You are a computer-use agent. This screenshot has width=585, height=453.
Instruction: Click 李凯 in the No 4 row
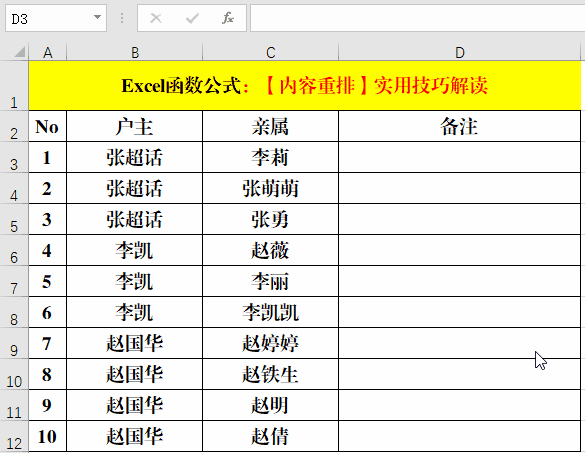[135, 250]
